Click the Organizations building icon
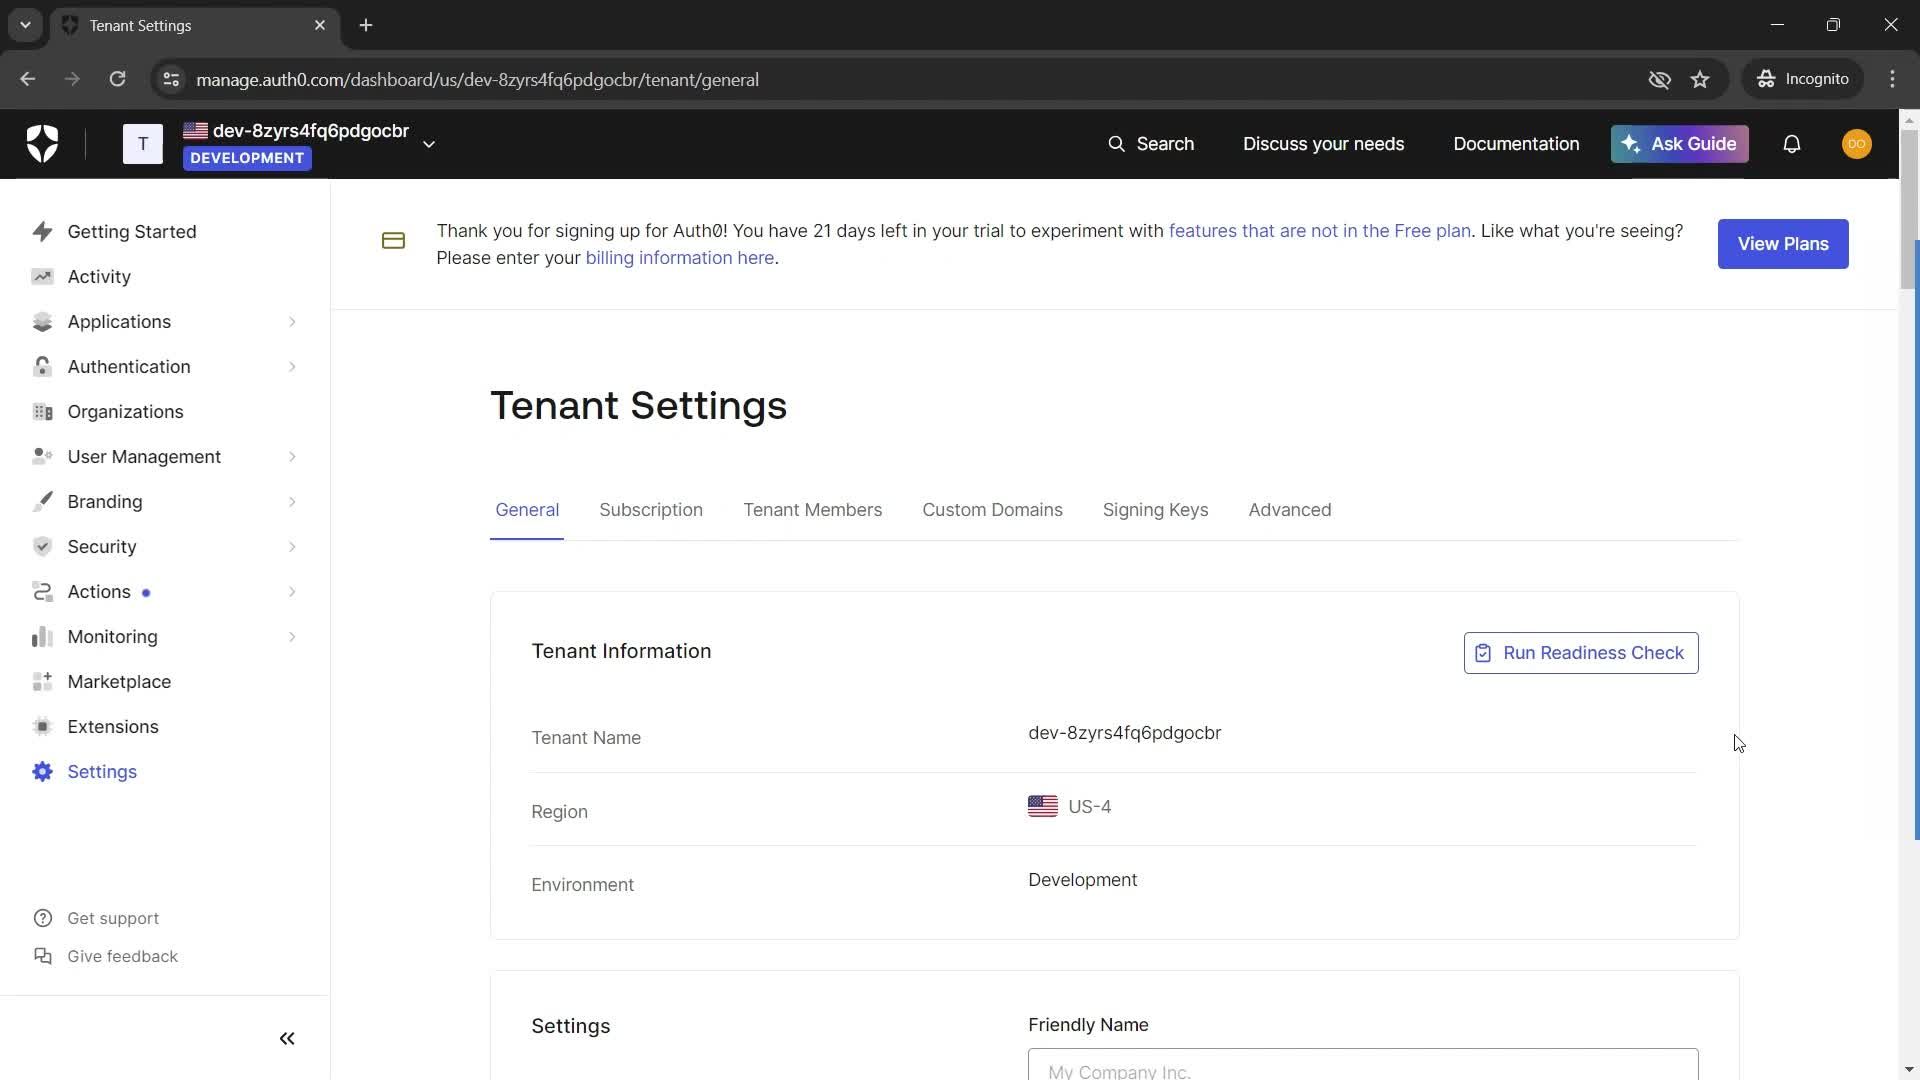1920x1080 pixels. pos(42,412)
